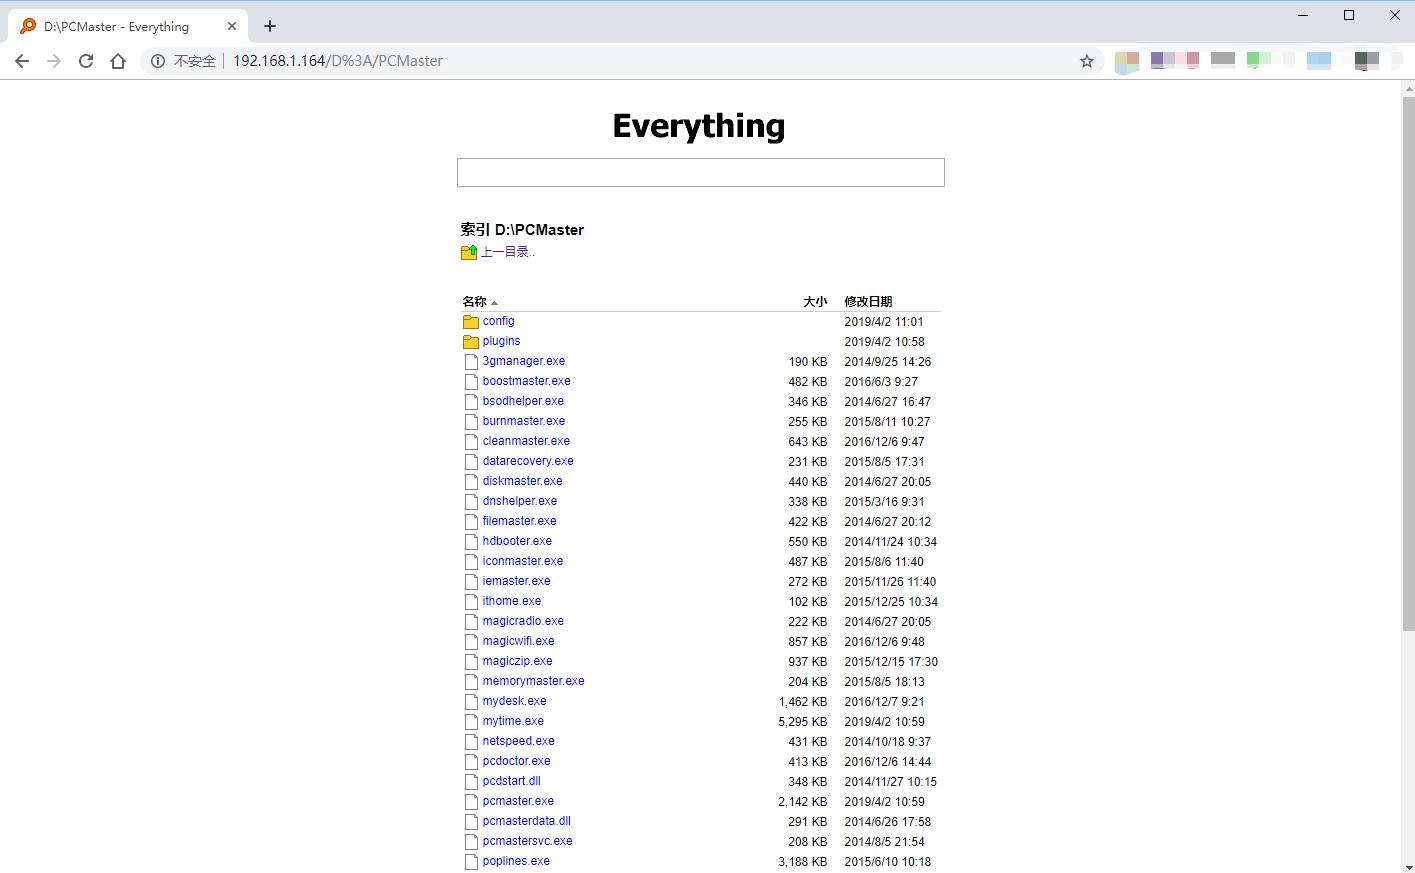Open pcmasterdata.dll file link
This screenshot has width=1415, height=873.
(x=526, y=821)
